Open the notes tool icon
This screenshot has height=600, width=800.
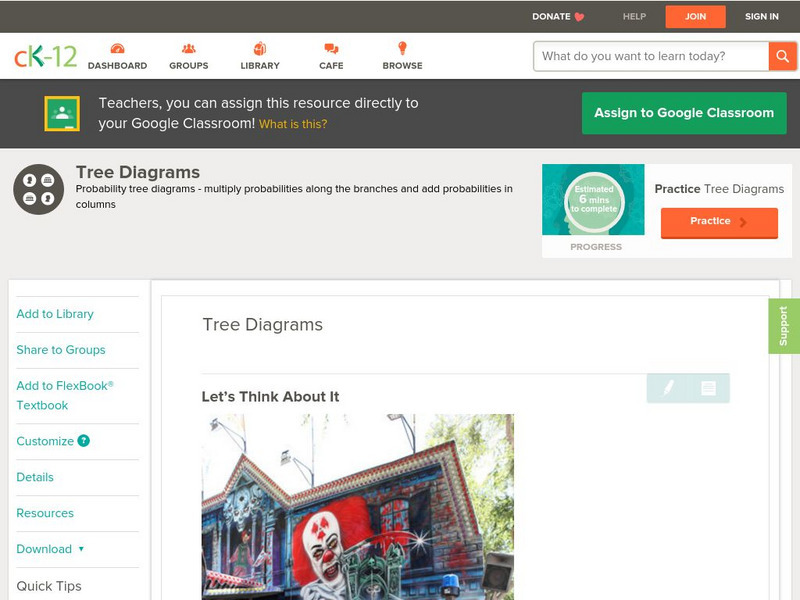pyautogui.click(x=708, y=388)
